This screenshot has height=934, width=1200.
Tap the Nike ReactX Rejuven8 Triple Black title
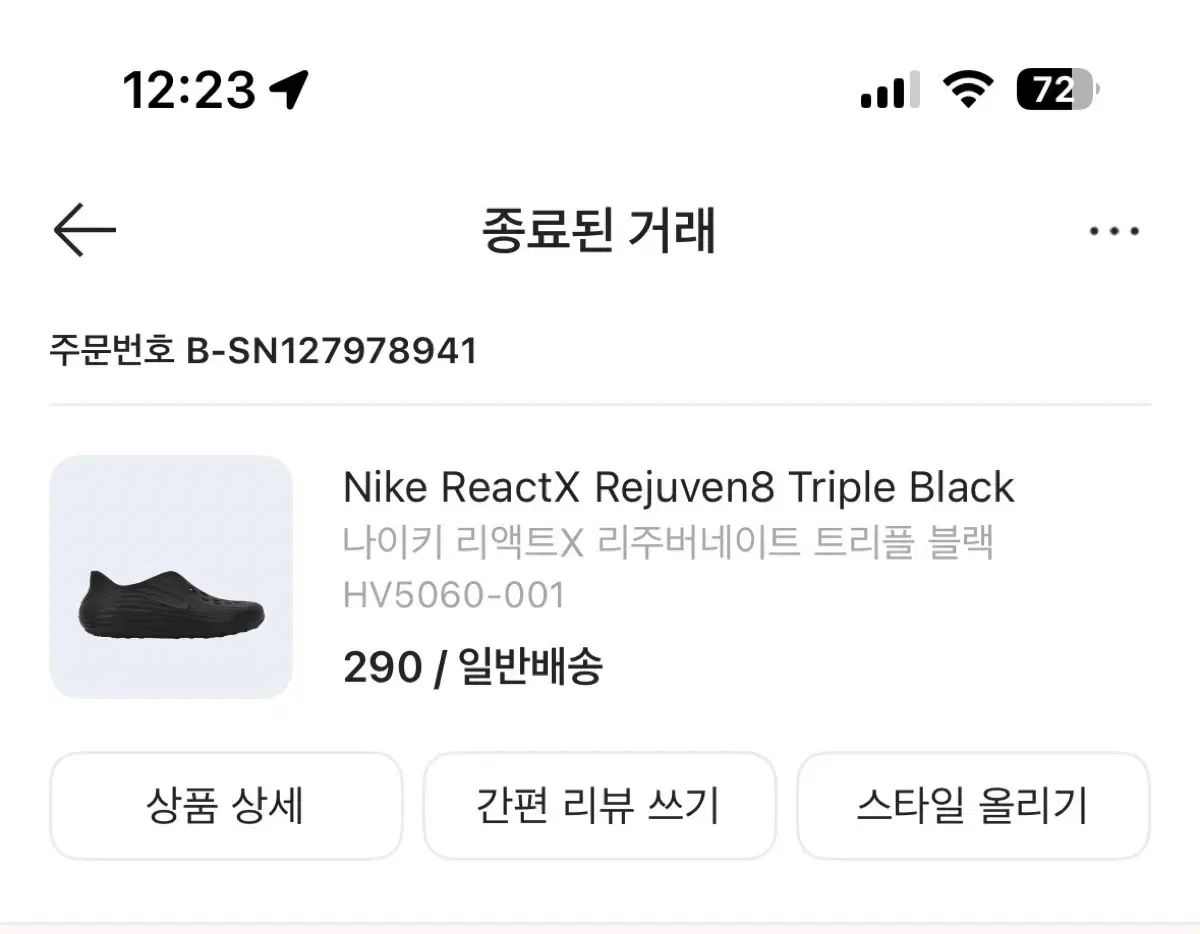tap(678, 488)
